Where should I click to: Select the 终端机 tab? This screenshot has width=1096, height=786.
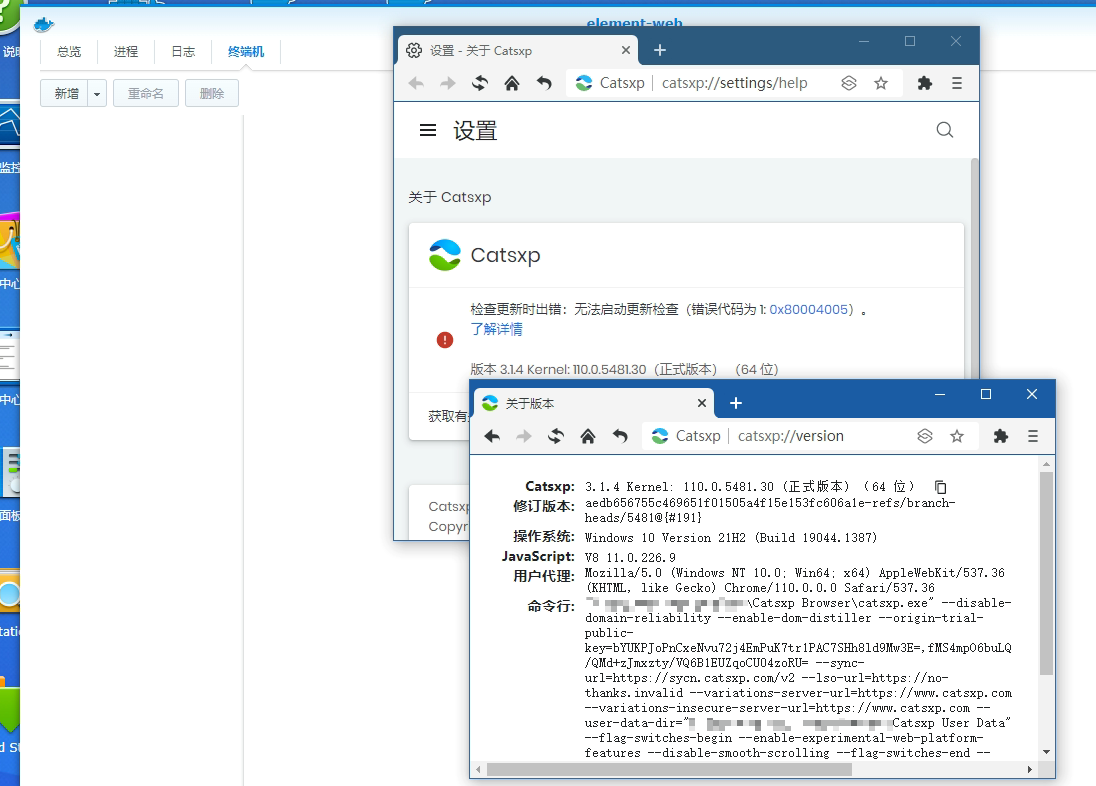246,52
